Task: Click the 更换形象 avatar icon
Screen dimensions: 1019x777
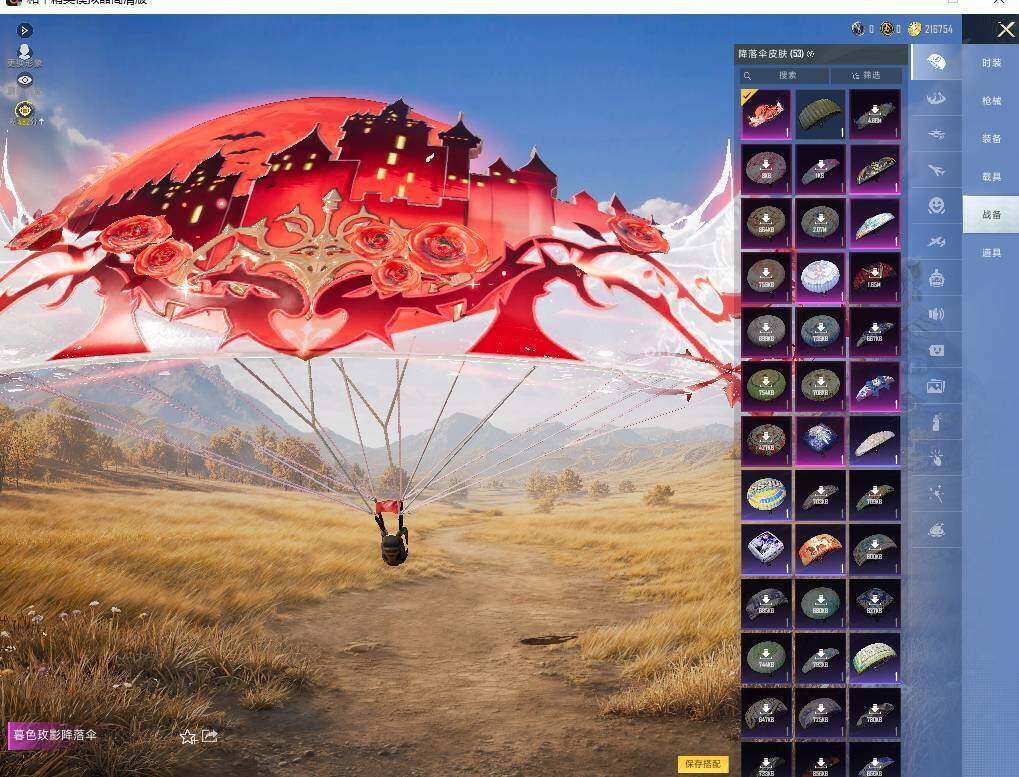Action: (x=25, y=55)
